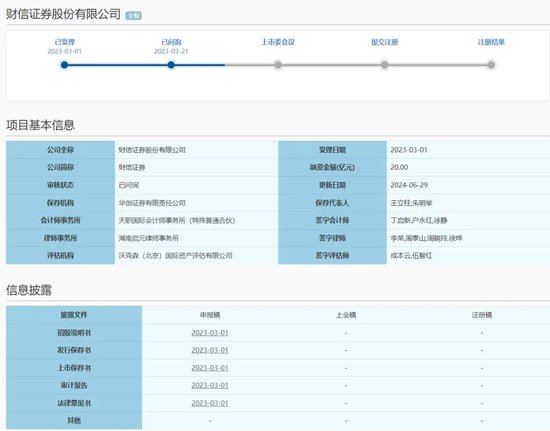Image resolution: width=550 pixels, height=431 pixels.
Task: Select the 已问询 stage label
Action: pyautogui.click(x=171, y=42)
